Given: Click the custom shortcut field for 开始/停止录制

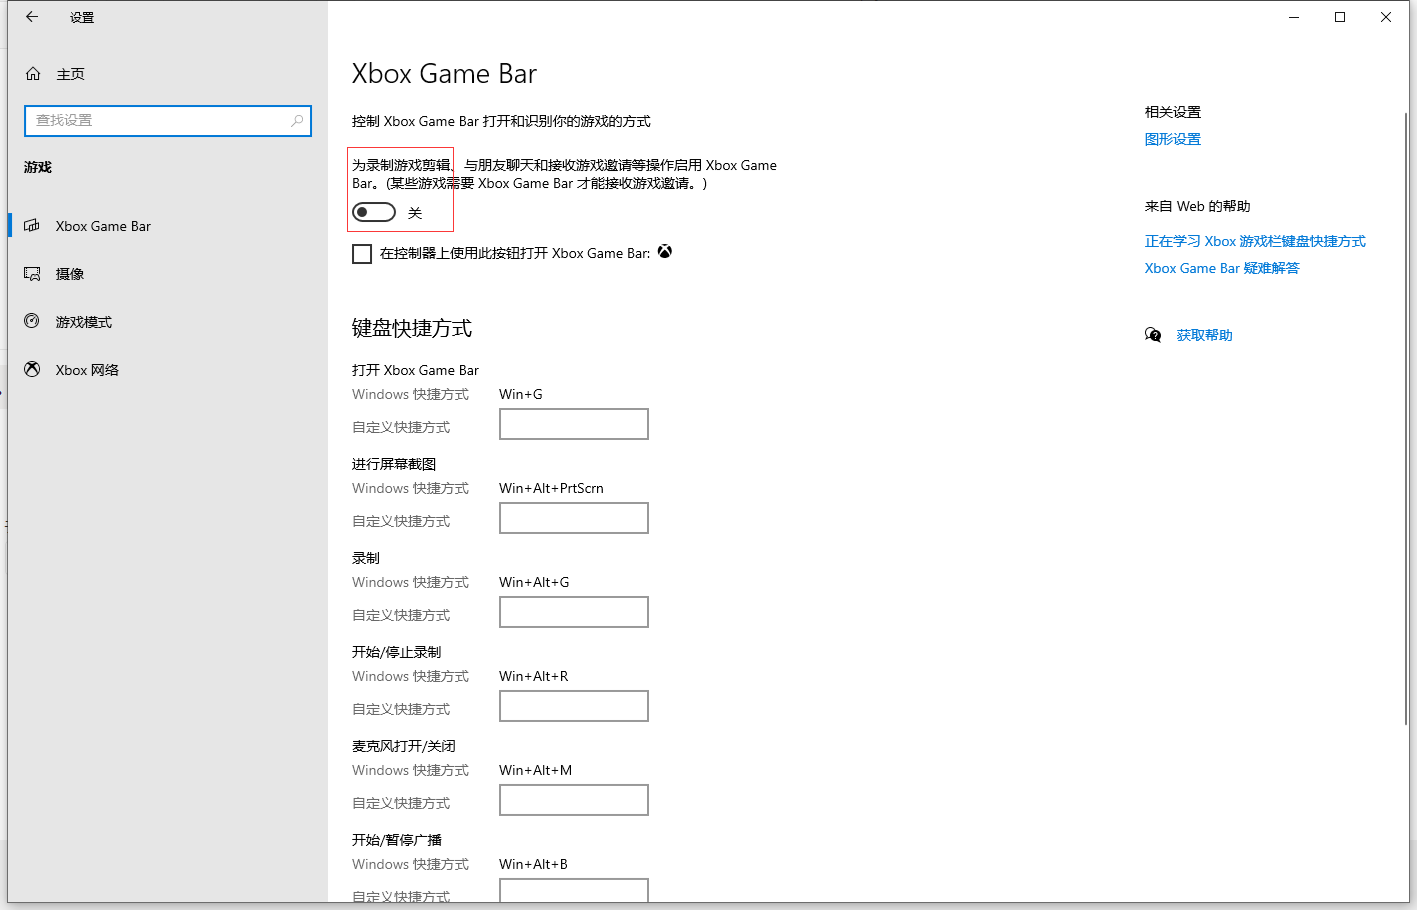Looking at the screenshot, I should [573, 706].
